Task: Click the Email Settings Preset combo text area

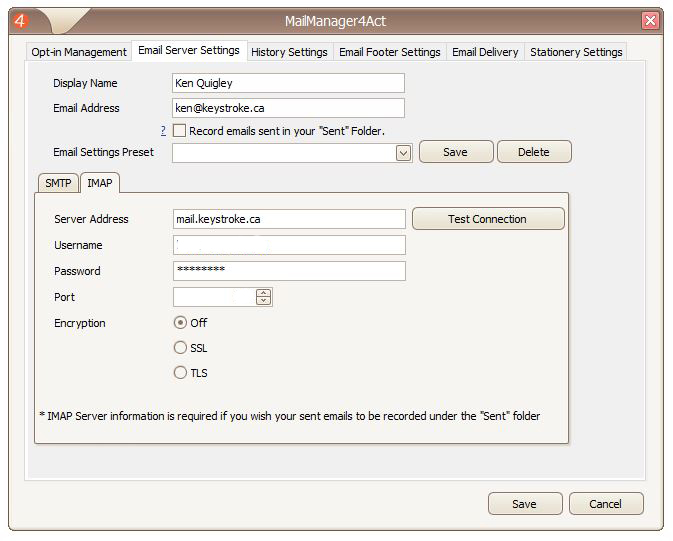Action: pos(284,153)
